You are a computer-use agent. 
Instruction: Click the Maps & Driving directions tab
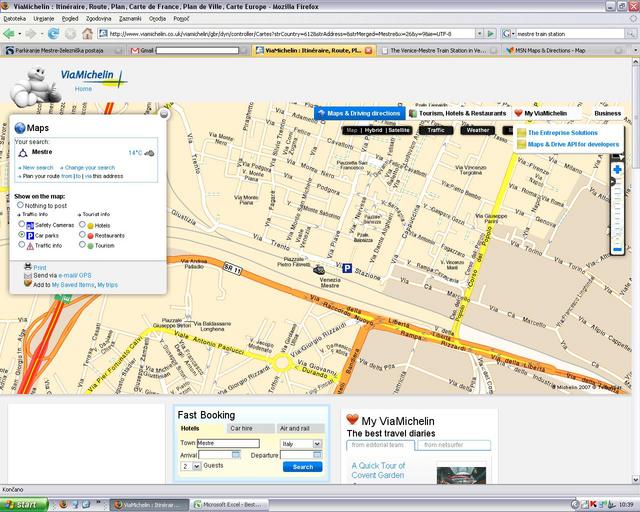click(x=360, y=113)
